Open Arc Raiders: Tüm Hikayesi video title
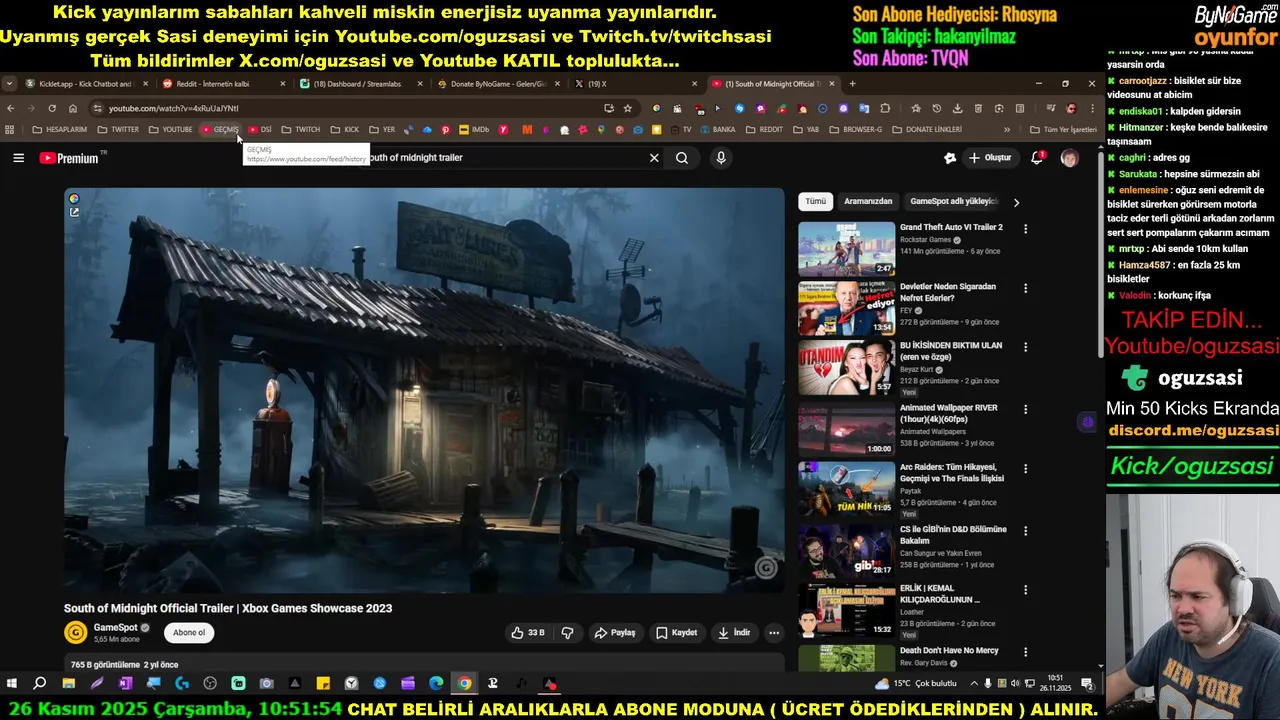 [952, 473]
